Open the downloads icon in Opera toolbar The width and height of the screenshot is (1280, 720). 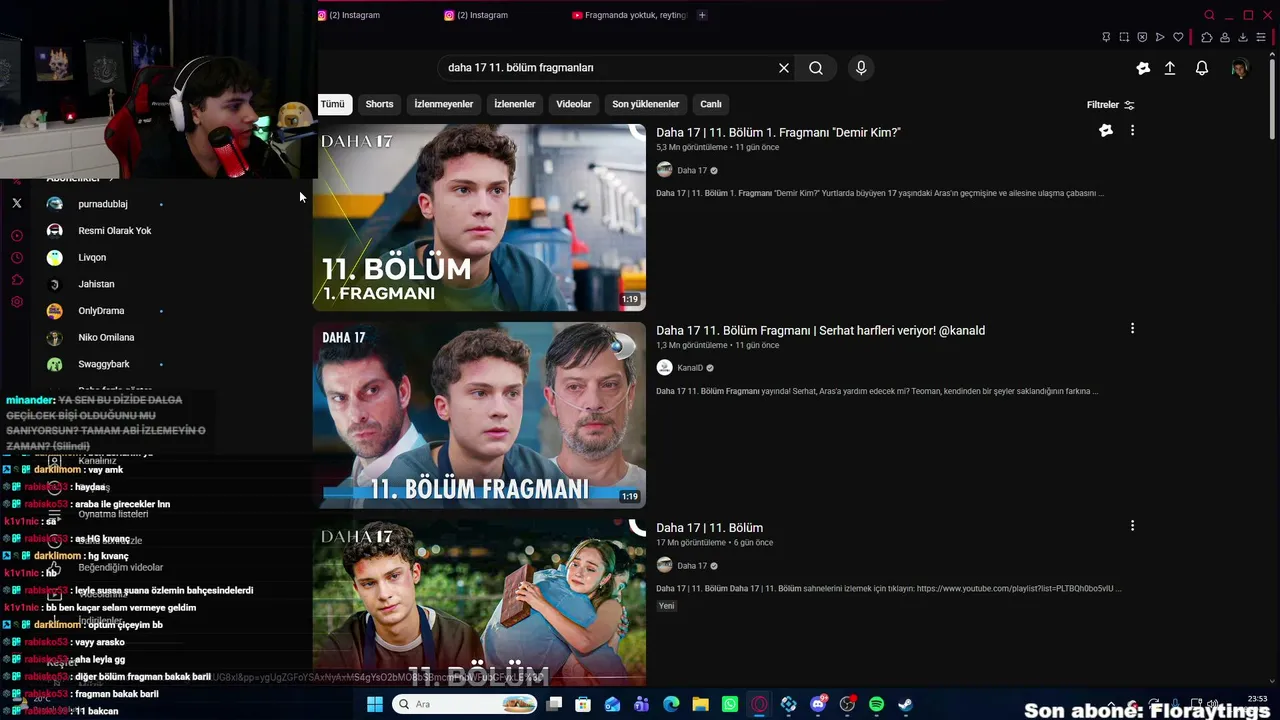coord(1243,37)
